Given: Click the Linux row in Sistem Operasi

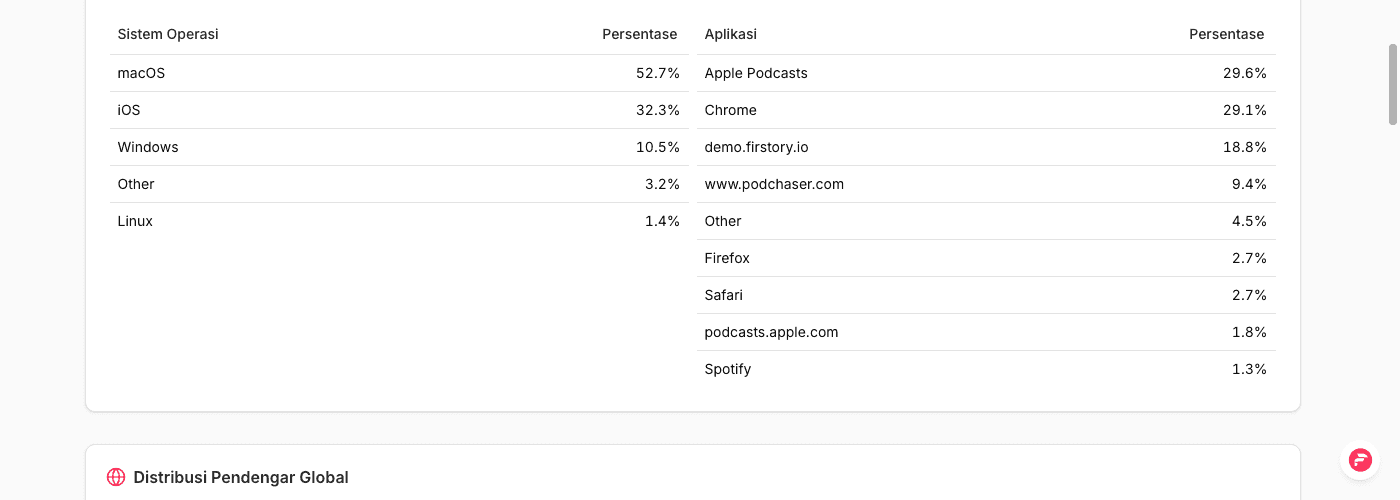Looking at the screenshot, I should click(399, 221).
